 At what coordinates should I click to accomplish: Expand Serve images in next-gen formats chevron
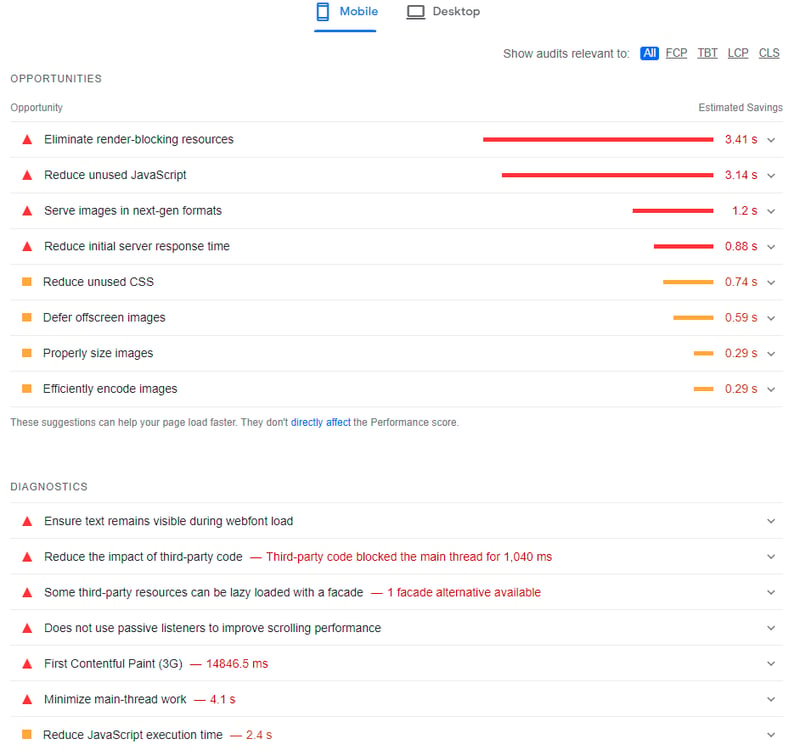pos(771,211)
